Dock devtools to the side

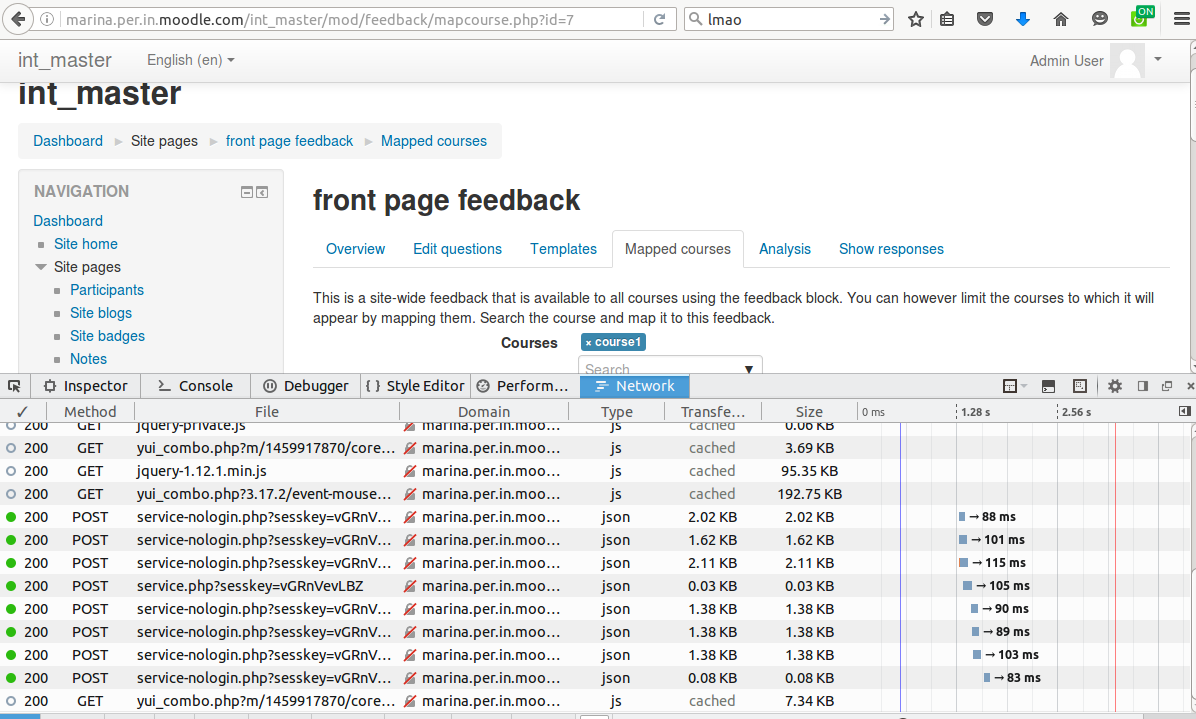coord(1143,386)
